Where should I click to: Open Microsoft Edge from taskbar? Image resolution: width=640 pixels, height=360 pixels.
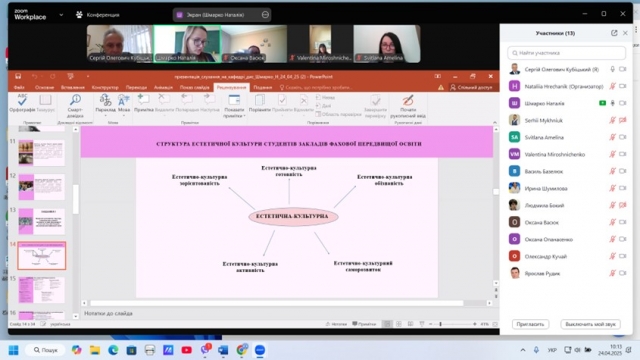[x=113, y=350]
